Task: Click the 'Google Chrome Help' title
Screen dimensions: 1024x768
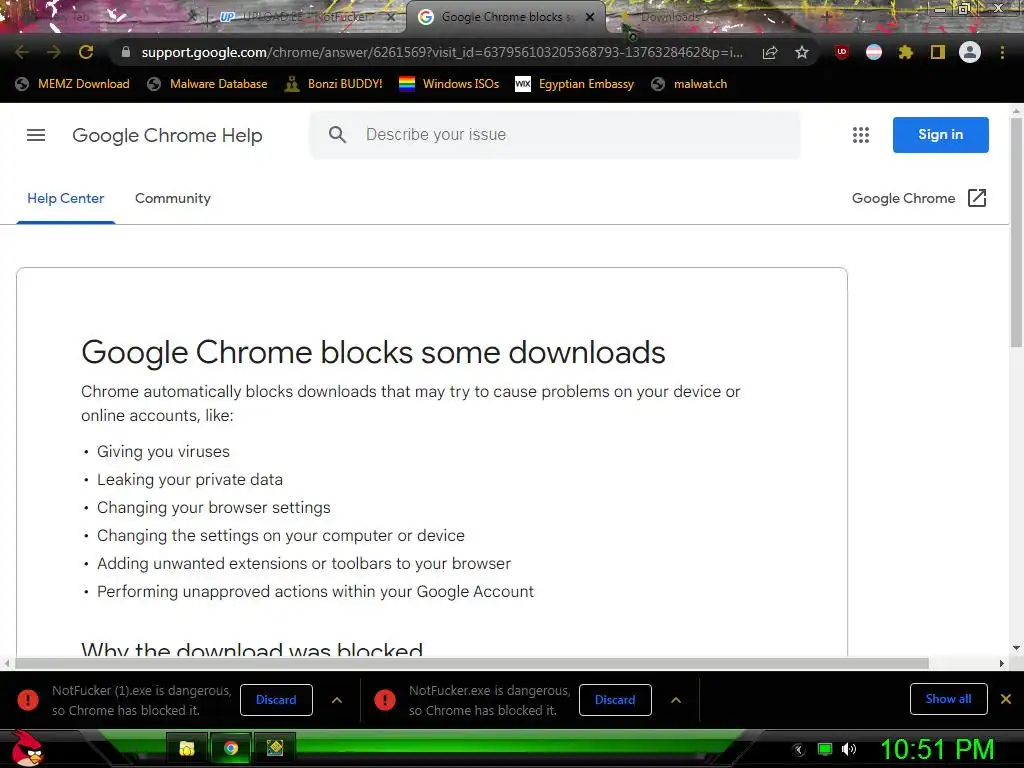Action: (167, 135)
